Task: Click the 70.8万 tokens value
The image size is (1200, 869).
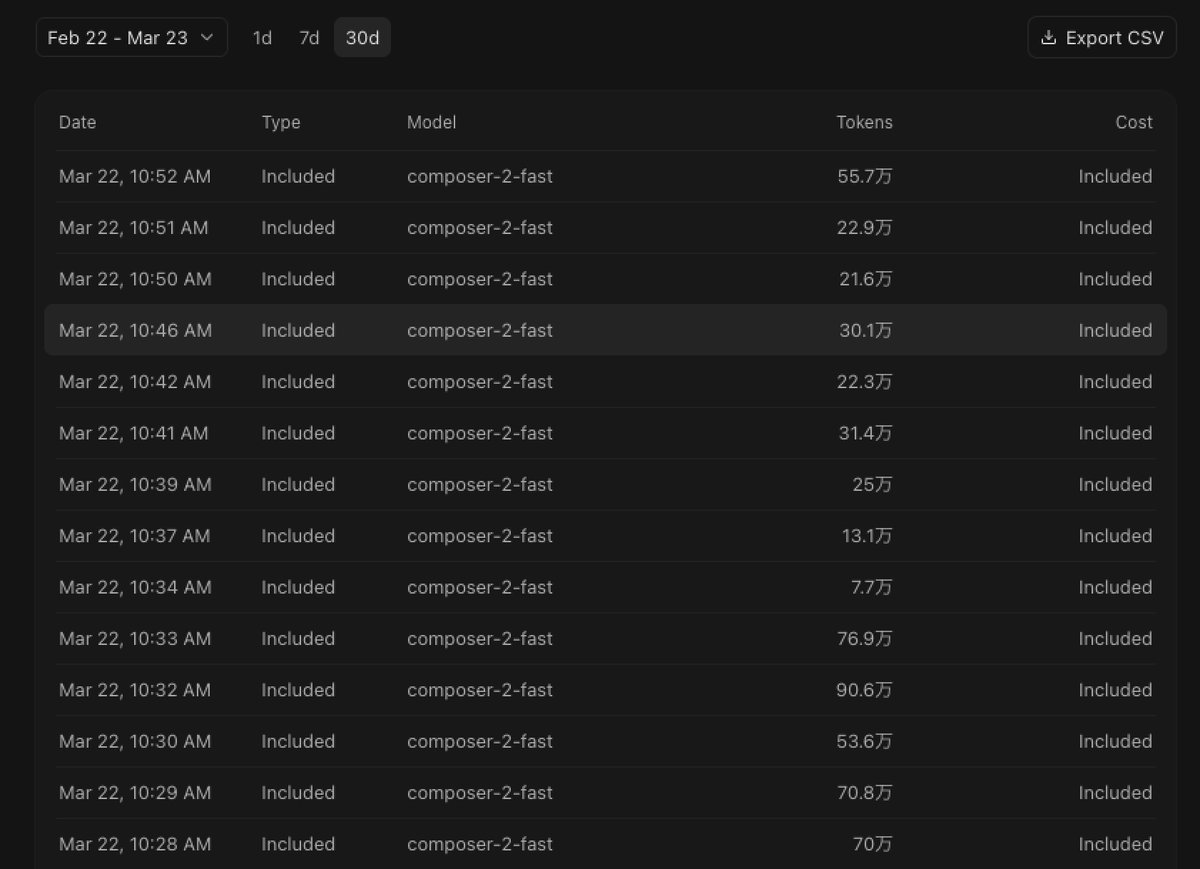Action: [865, 793]
